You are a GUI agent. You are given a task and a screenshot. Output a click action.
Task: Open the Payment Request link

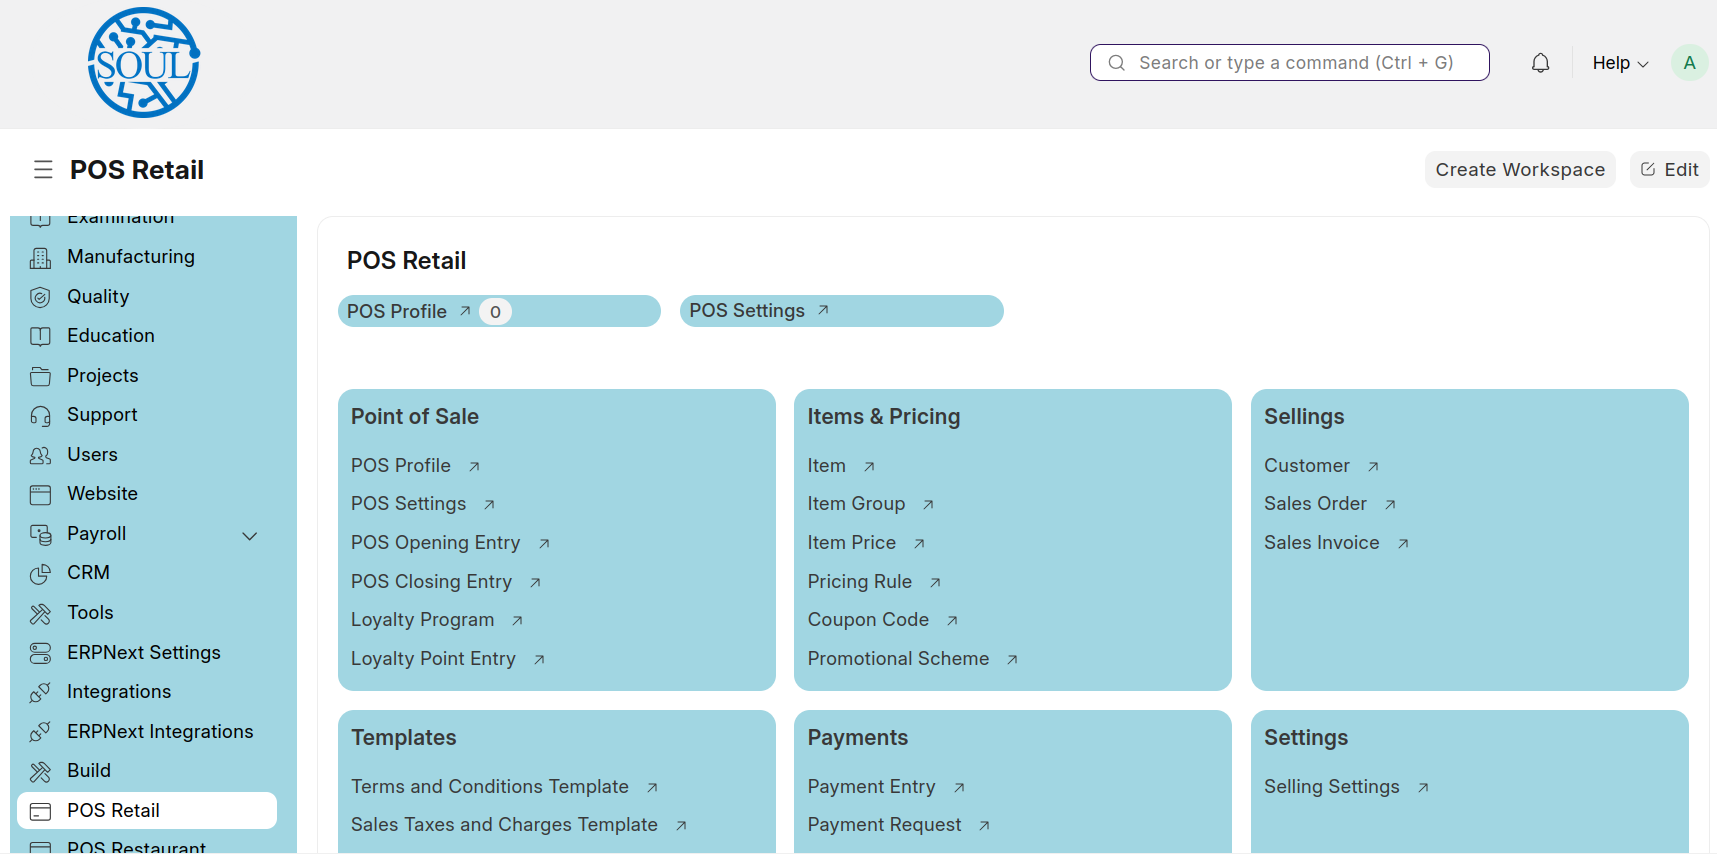click(x=884, y=825)
